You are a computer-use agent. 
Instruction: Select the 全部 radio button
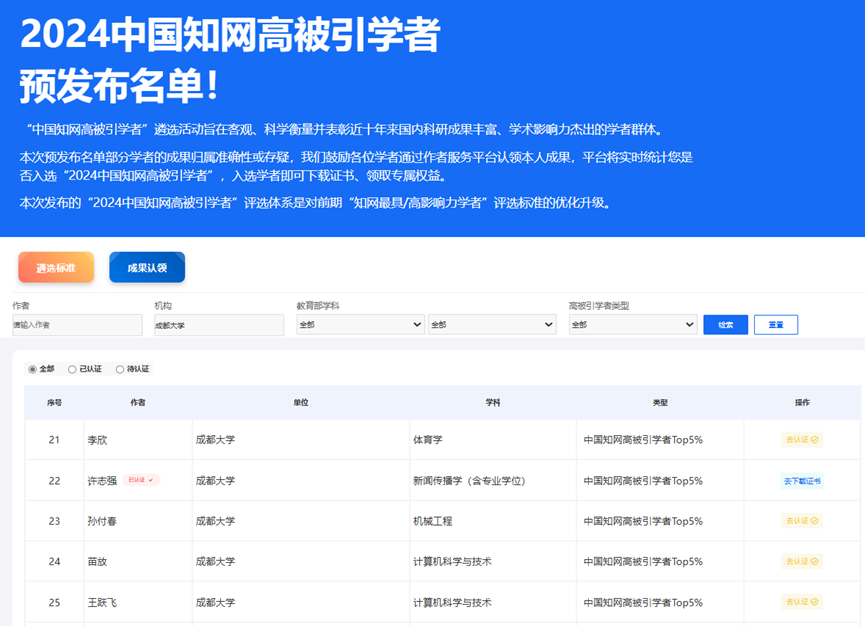coord(33,369)
